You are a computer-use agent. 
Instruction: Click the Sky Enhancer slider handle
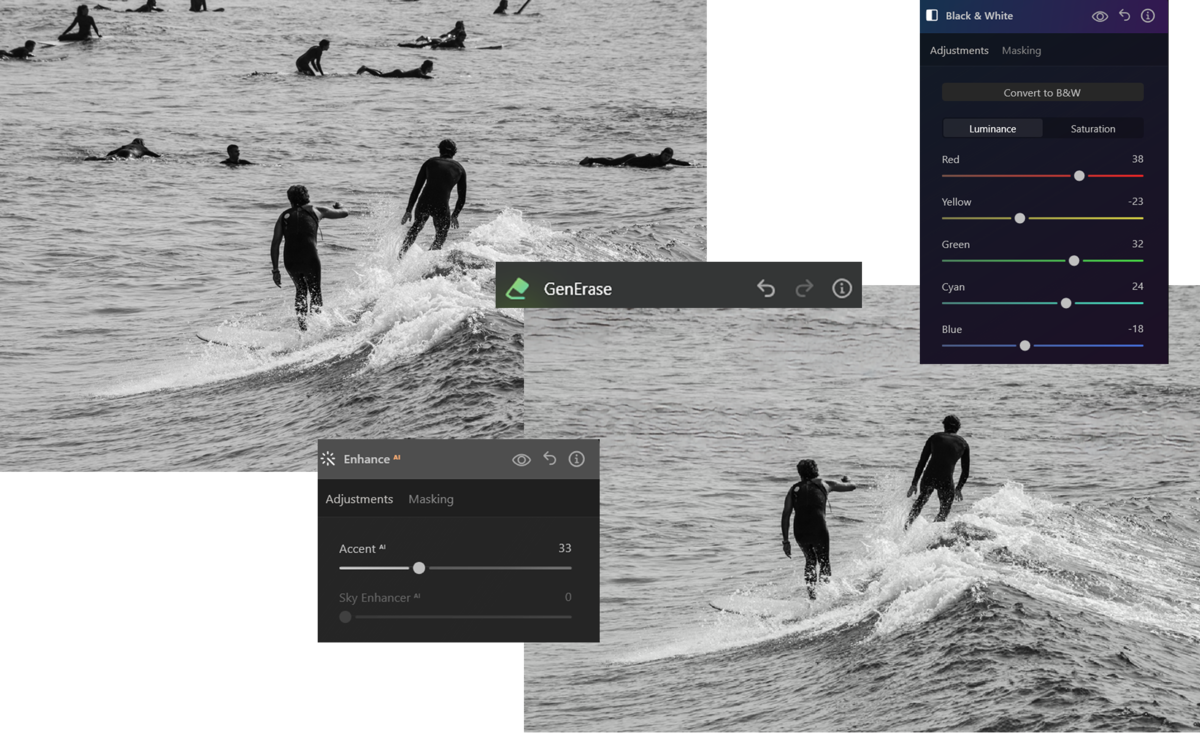[345, 617]
